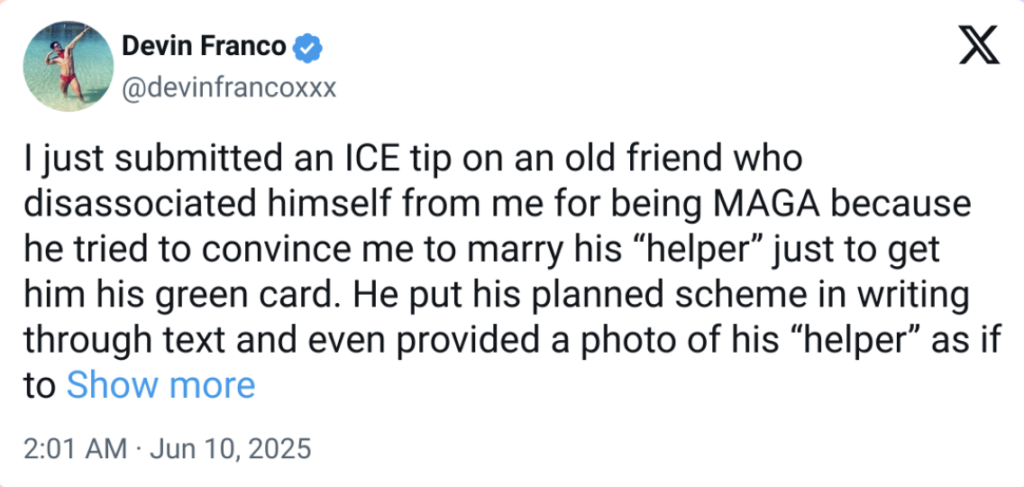Click the blue verified badge
Viewport: 1024px width, 487px height.
(x=306, y=48)
